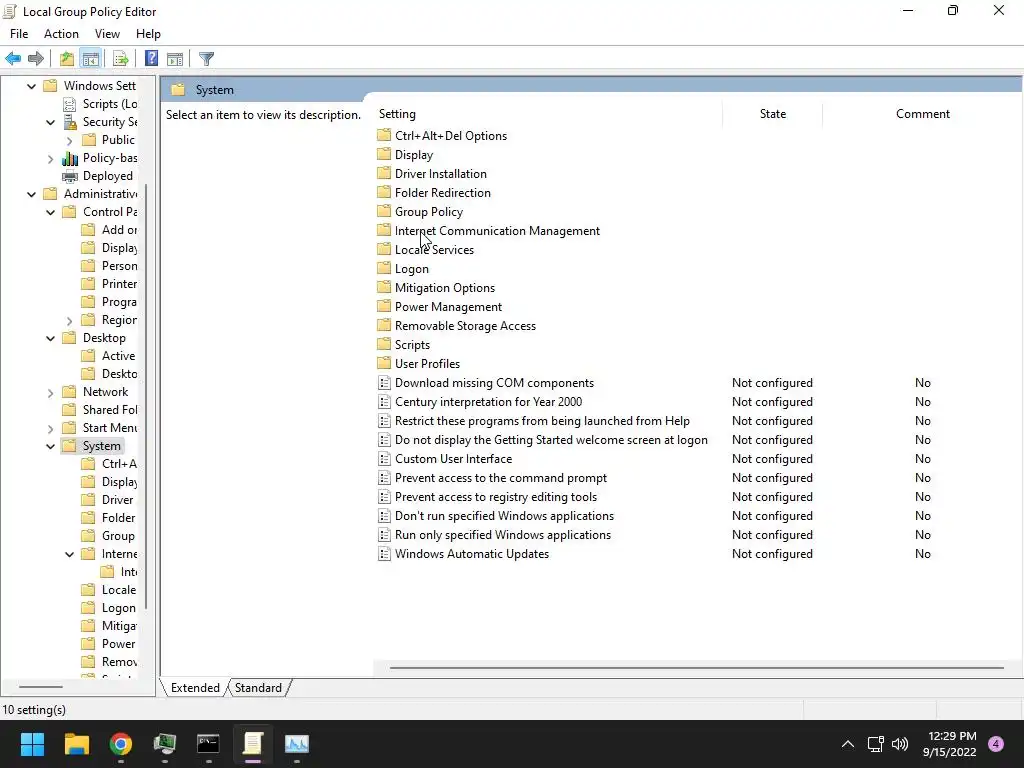Expand the Public Key tree node

[x=69, y=140]
